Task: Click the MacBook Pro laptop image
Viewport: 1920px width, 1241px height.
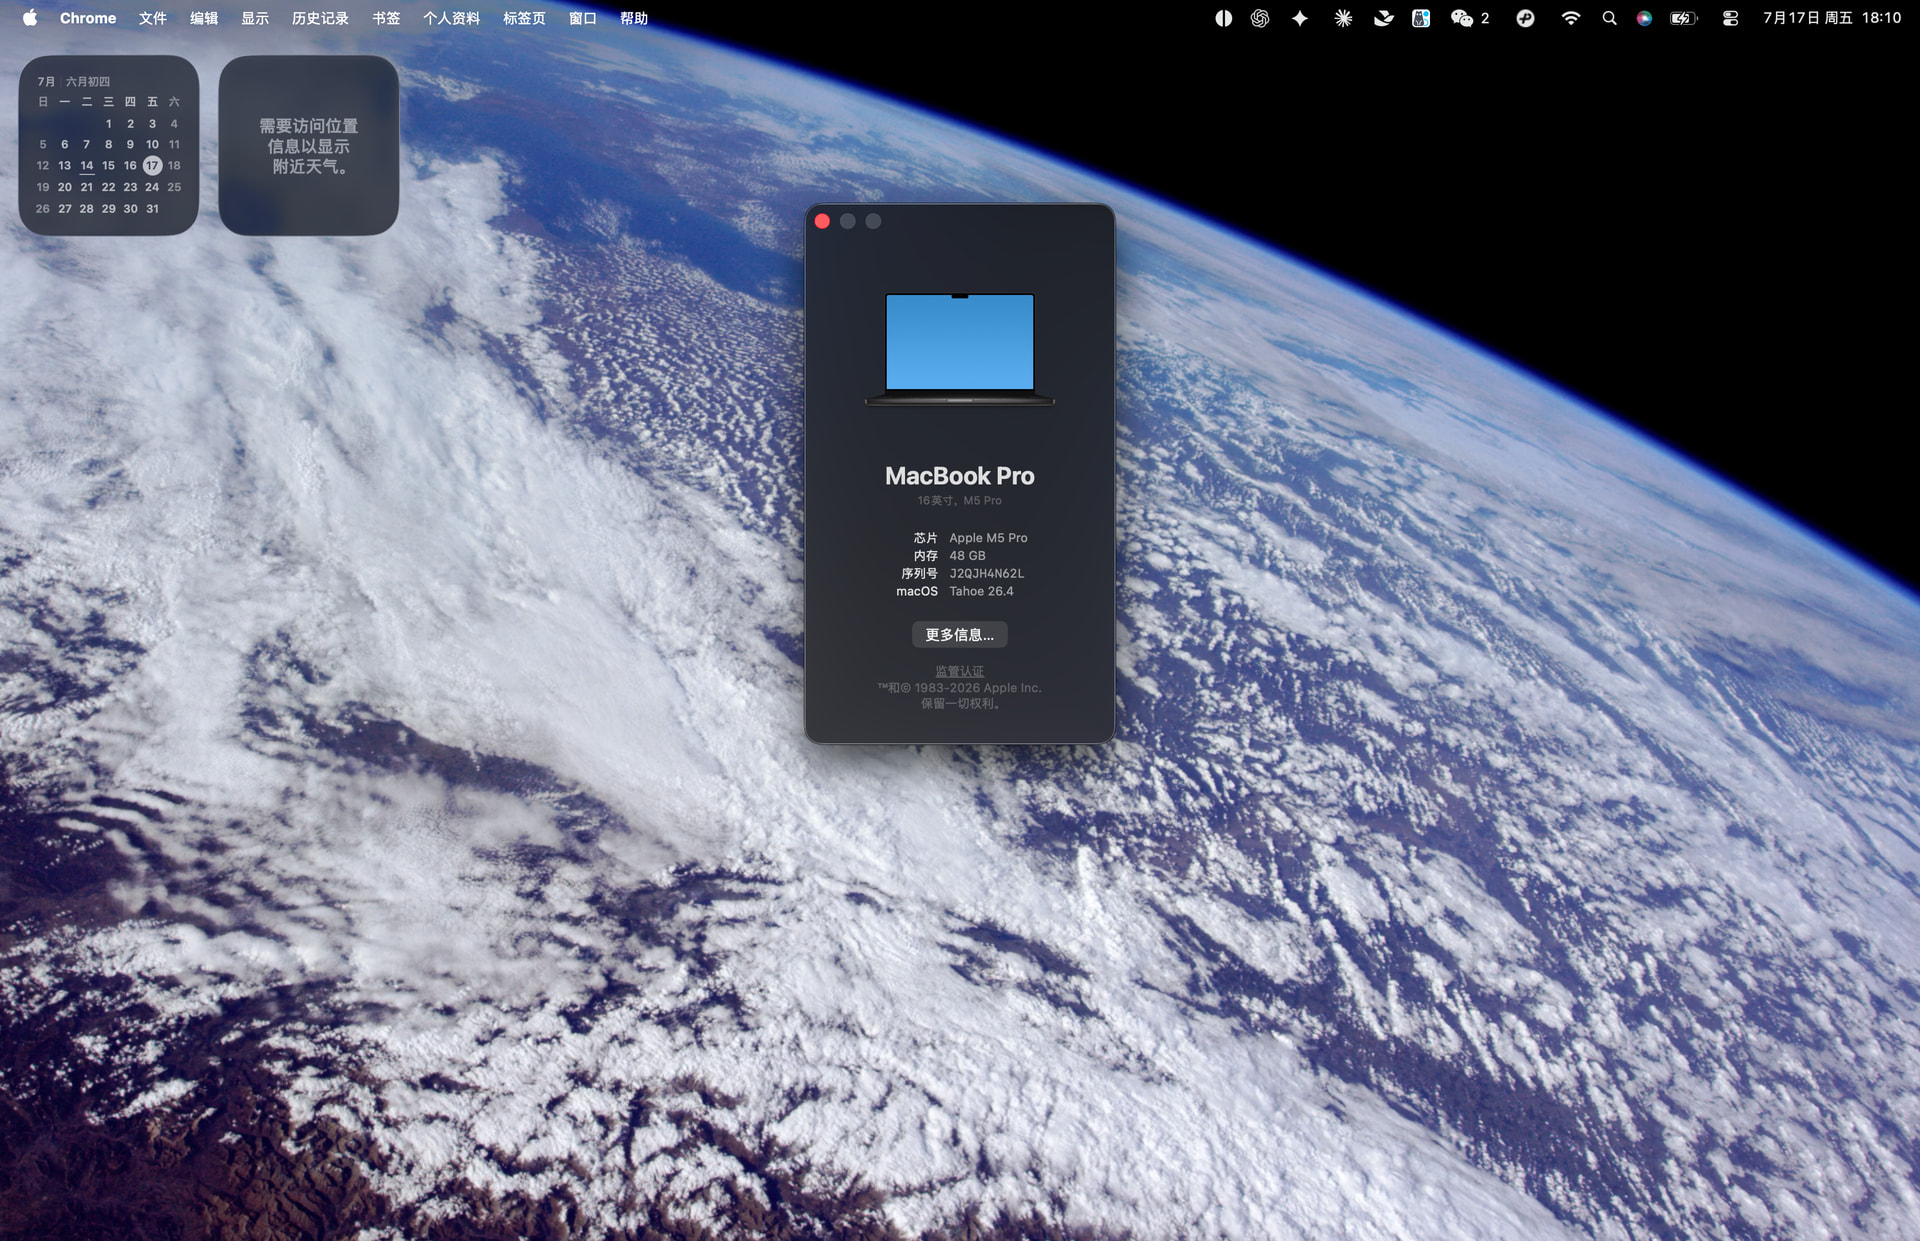Action: [960, 349]
